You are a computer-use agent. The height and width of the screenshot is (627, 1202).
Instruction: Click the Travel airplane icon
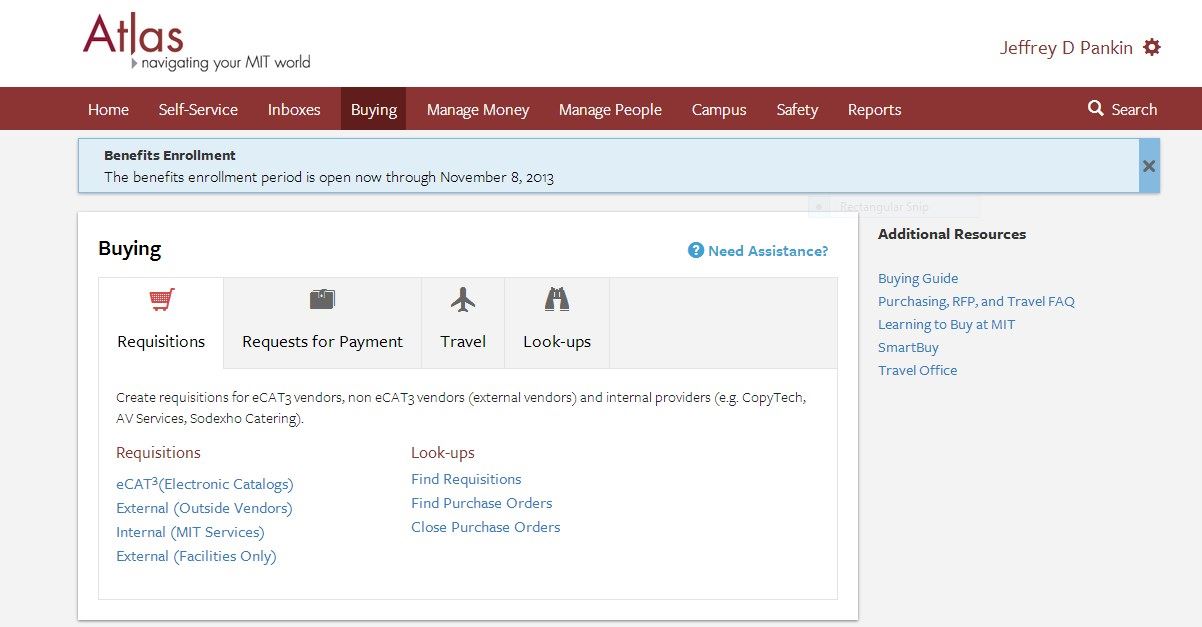[x=463, y=299]
